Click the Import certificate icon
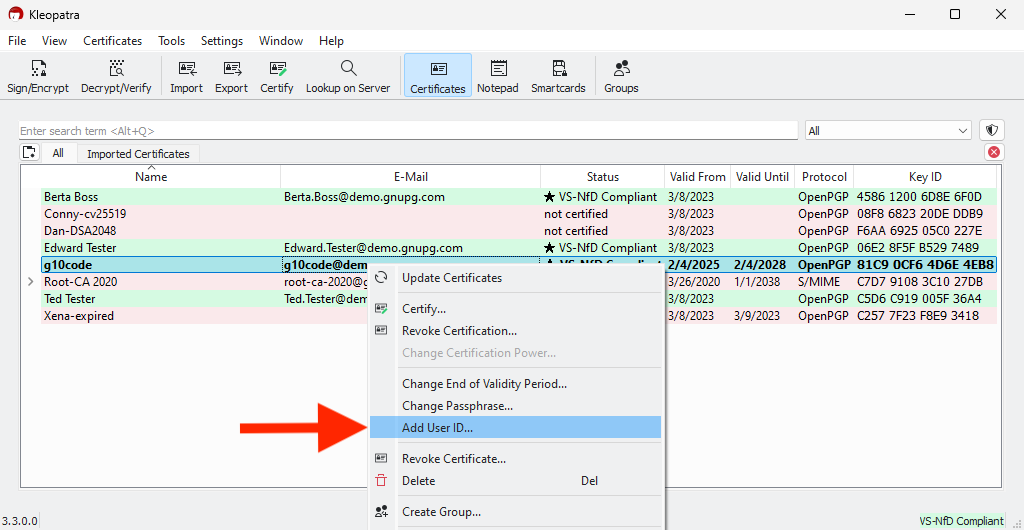 coord(187,76)
